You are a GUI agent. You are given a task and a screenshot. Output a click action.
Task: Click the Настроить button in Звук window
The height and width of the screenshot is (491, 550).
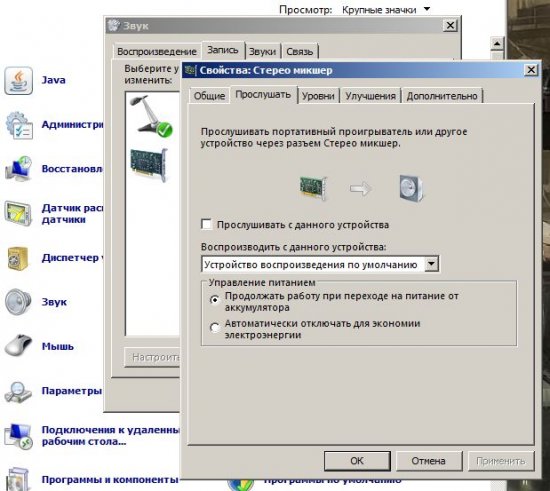[153, 357]
